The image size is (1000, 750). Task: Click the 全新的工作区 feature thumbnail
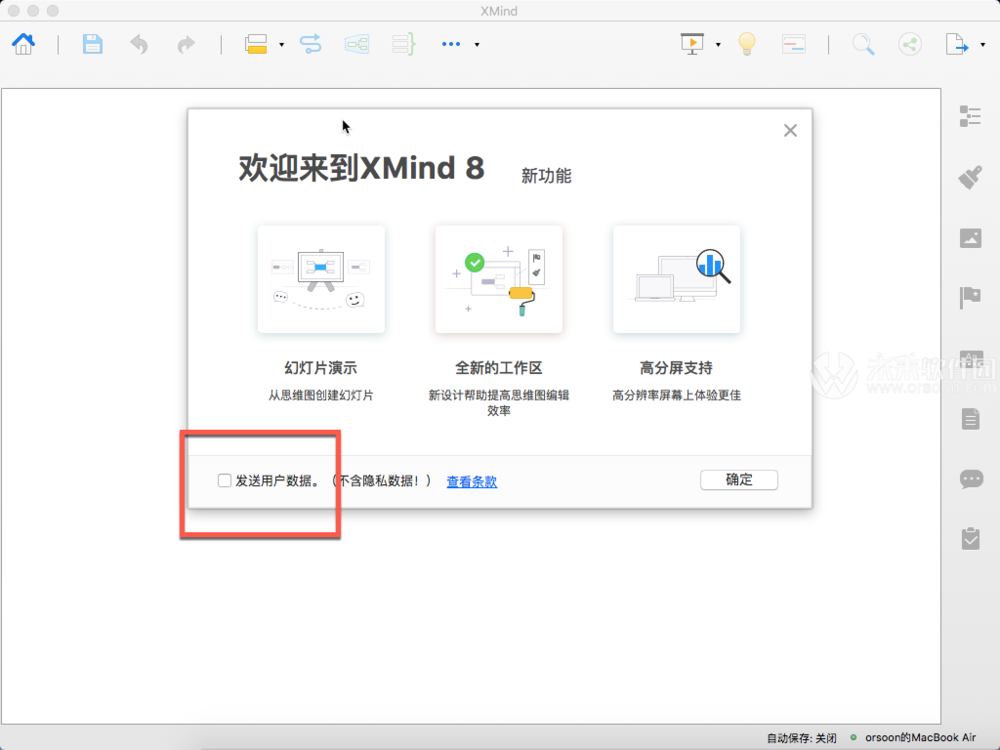point(499,279)
